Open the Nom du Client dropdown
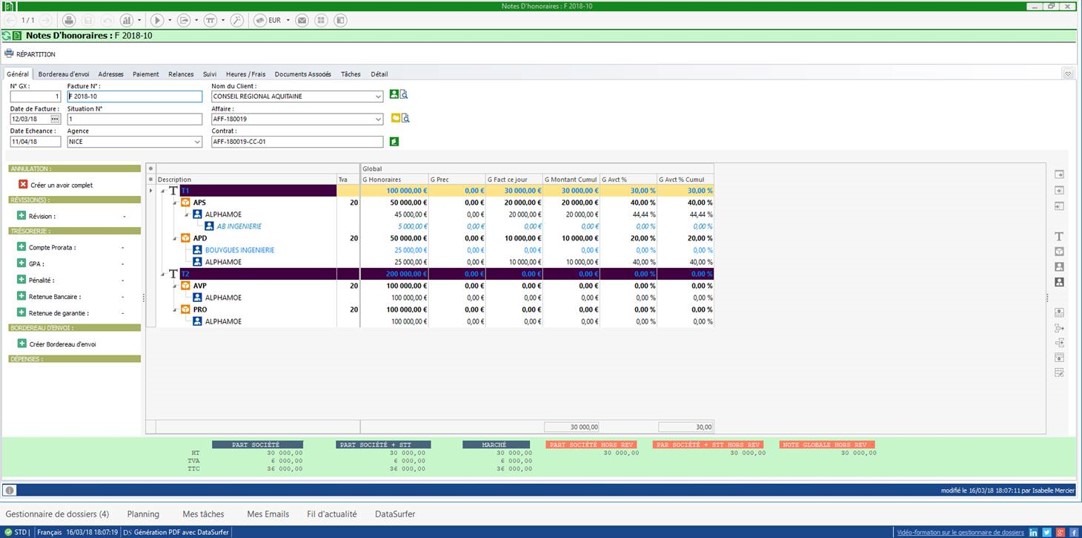The width and height of the screenshot is (1082, 538). point(378,97)
